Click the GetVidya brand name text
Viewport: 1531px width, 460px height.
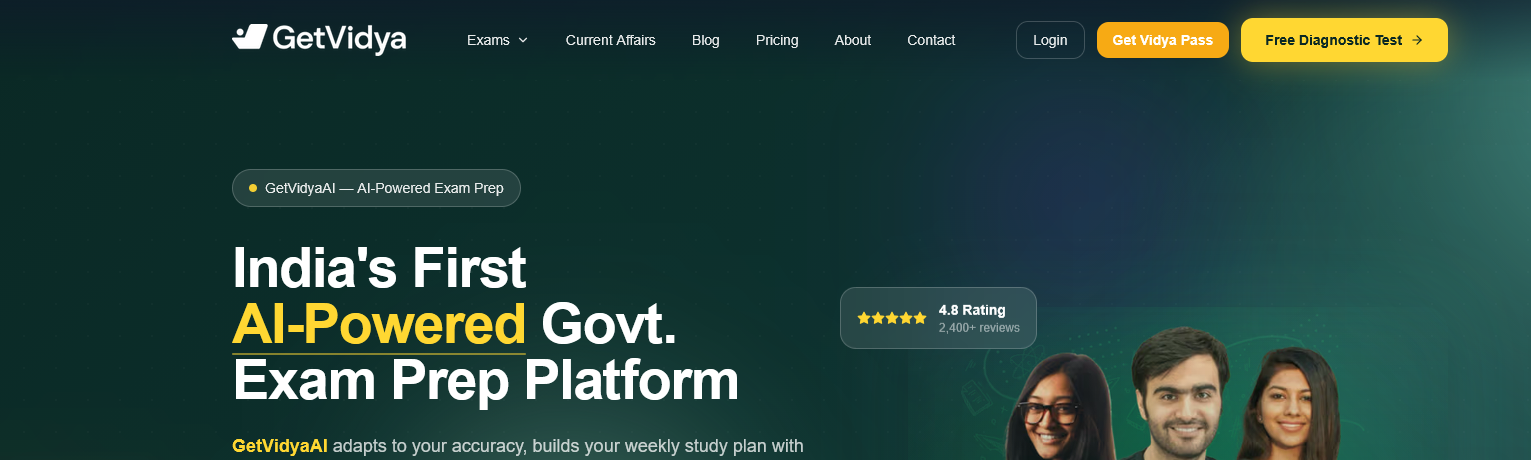click(339, 39)
